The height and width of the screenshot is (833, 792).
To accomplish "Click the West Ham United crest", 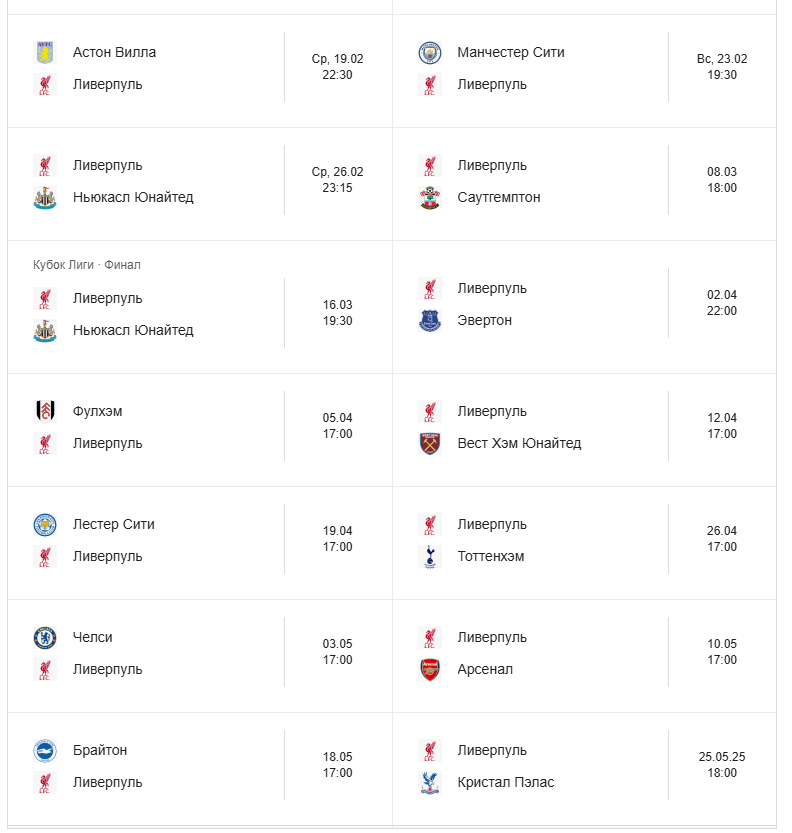I will [430, 443].
